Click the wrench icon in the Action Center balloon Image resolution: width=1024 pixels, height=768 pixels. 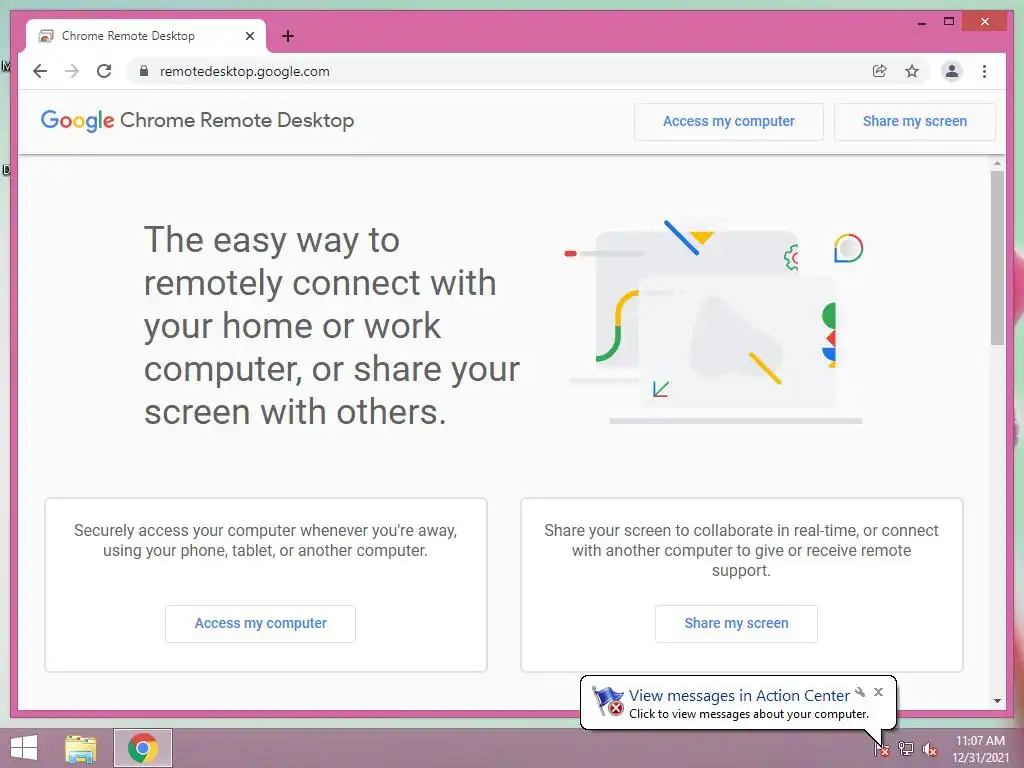point(860,692)
